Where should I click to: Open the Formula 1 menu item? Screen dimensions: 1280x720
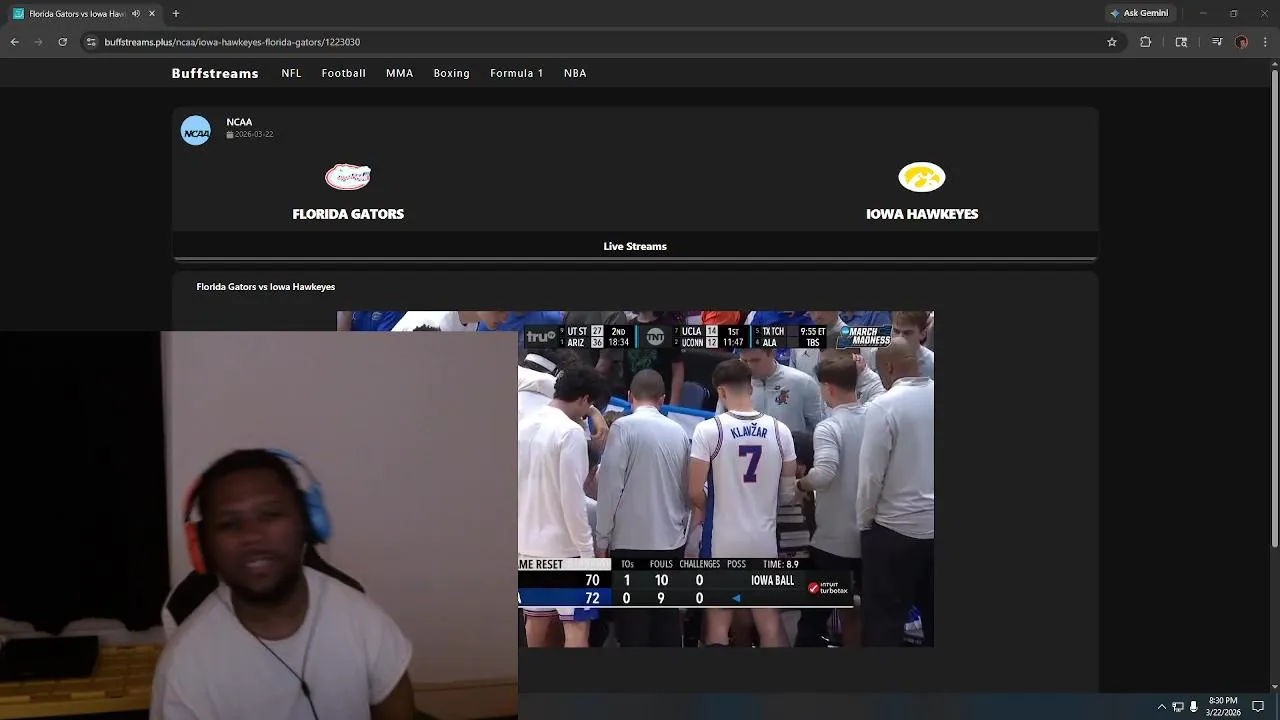click(x=516, y=73)
